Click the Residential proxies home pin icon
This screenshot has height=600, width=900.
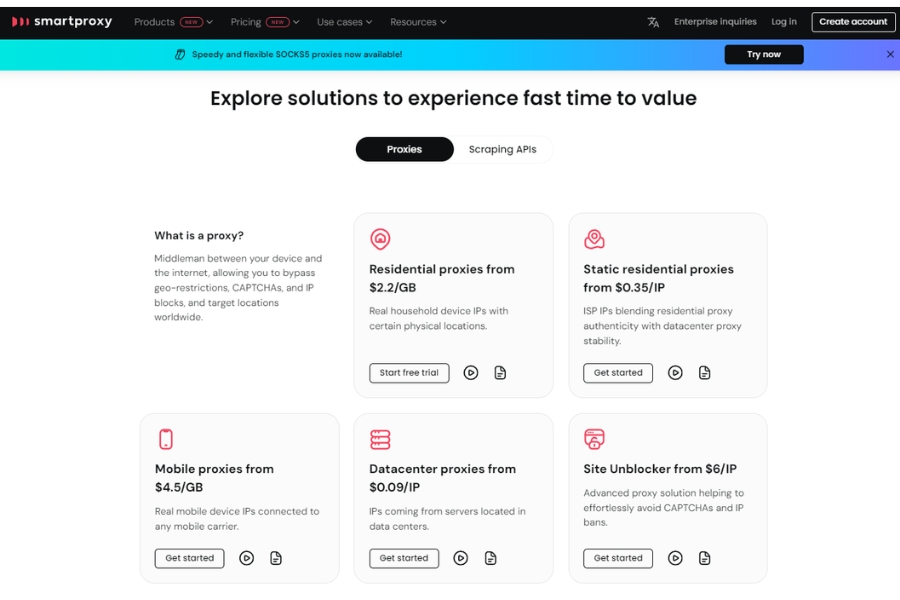click(380, 239)
